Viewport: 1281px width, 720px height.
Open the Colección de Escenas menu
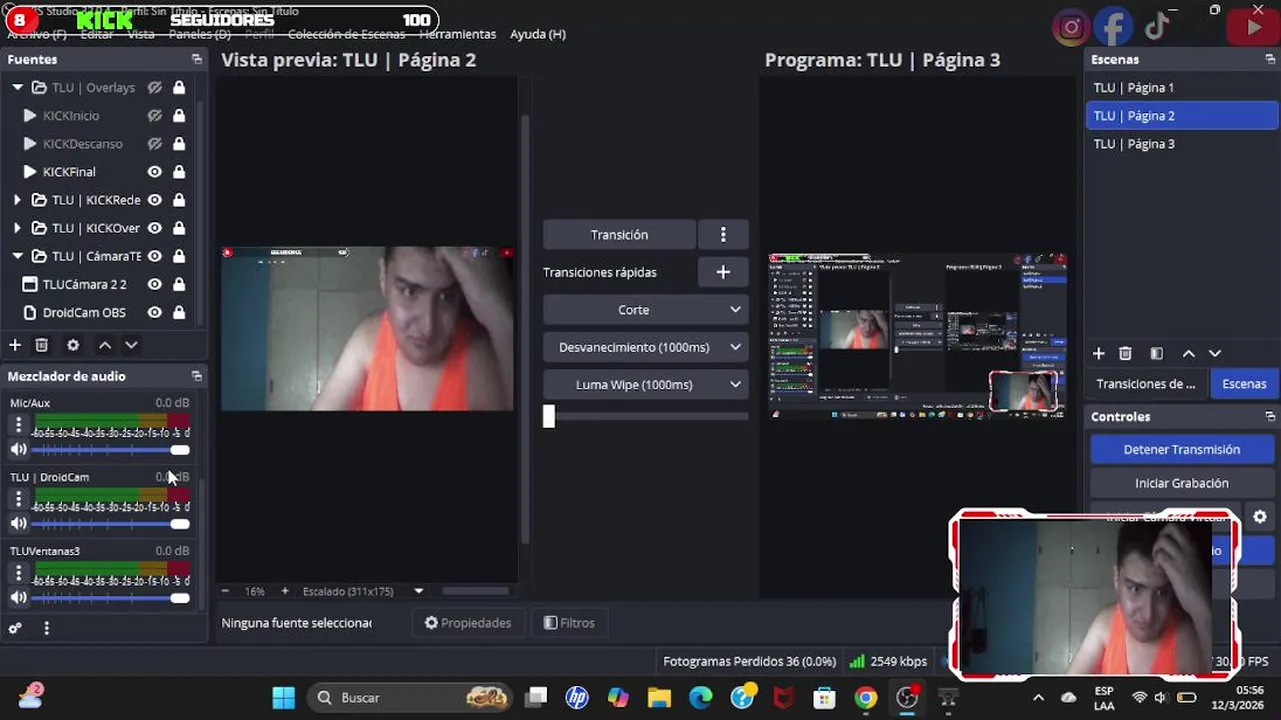(x=346, y=34)
